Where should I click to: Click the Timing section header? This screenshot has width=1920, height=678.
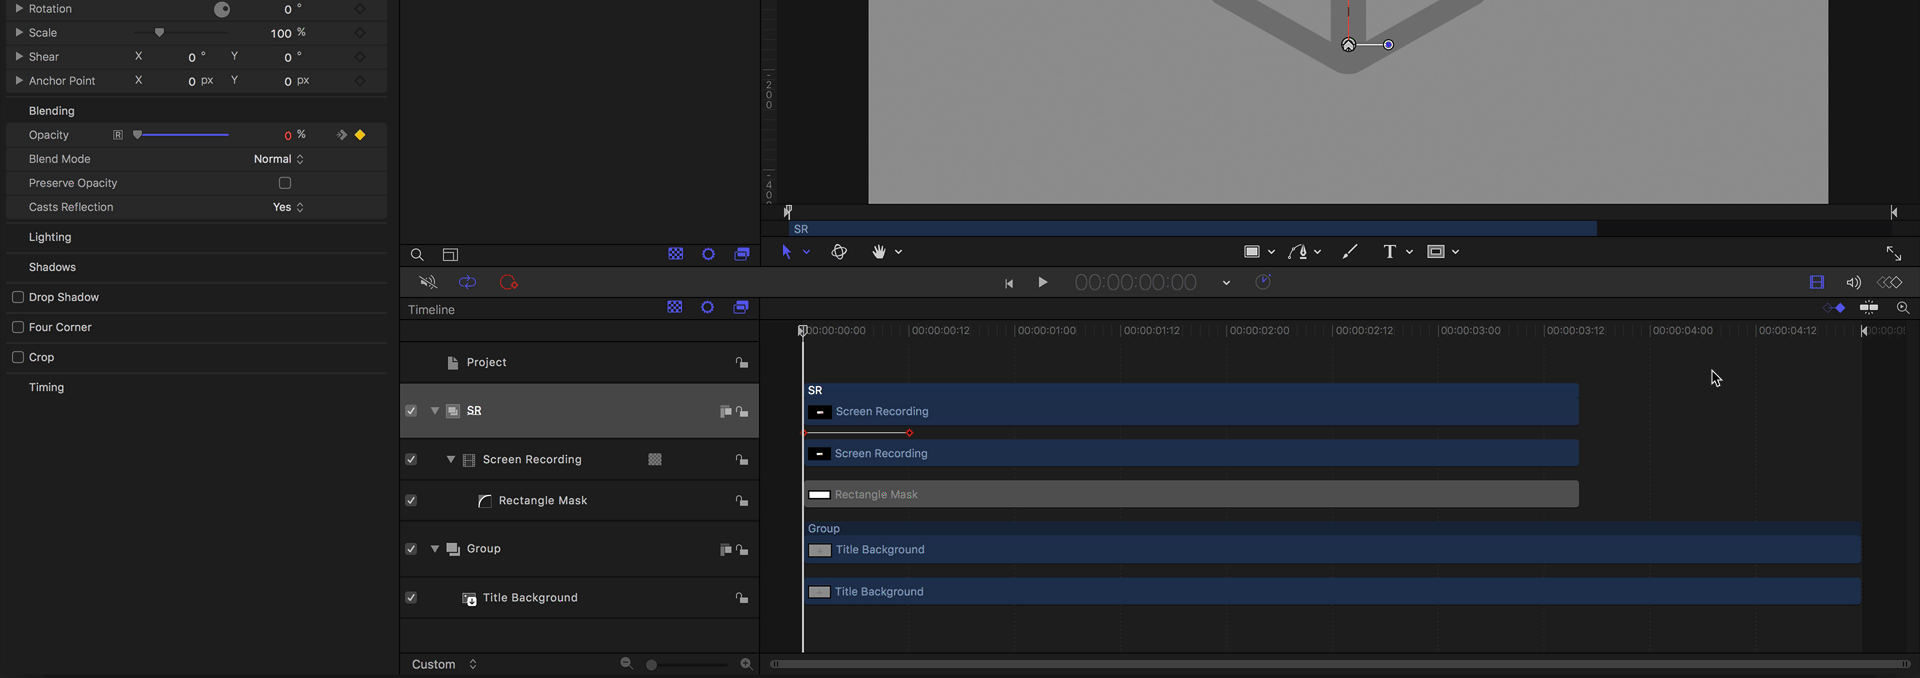(x=46, y=387)
